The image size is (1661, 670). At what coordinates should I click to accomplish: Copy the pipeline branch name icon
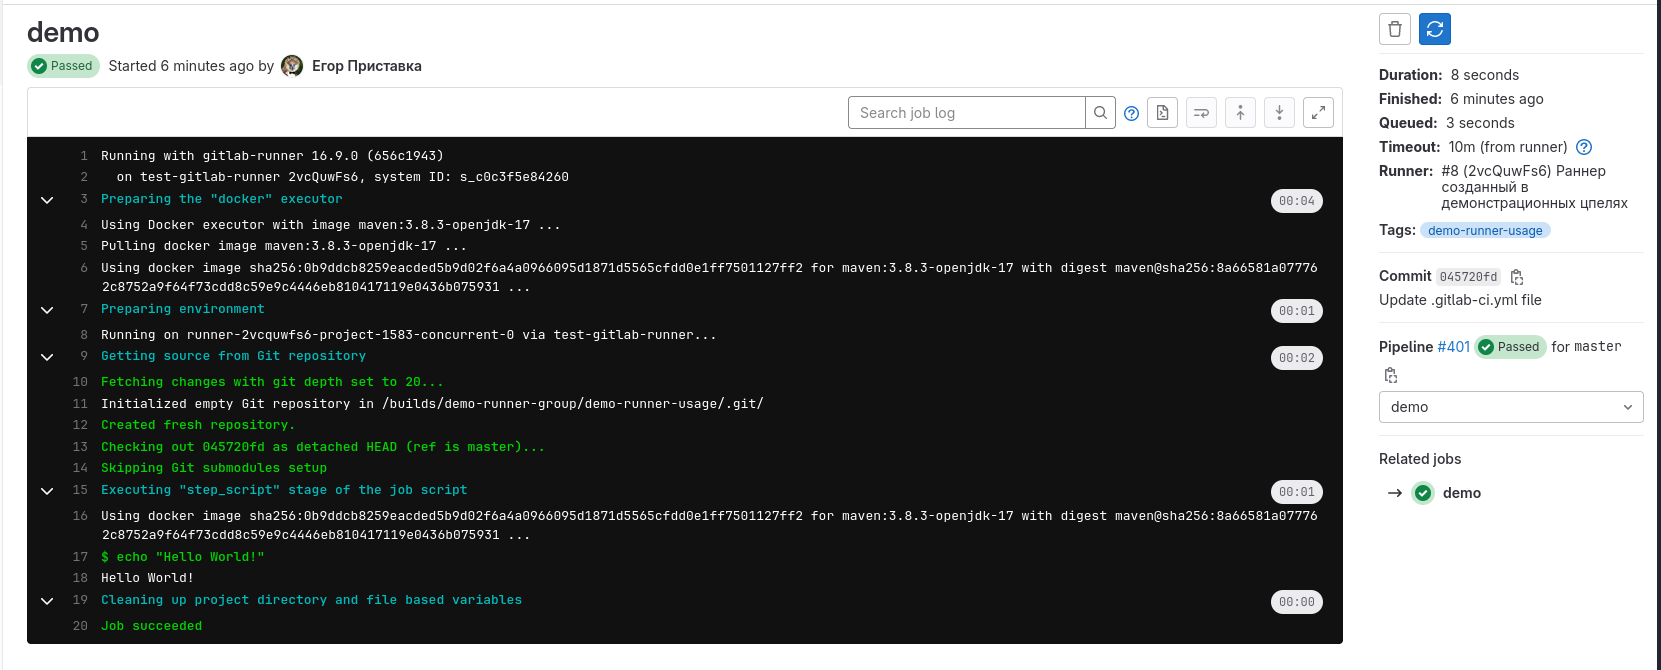point(1390,375)
